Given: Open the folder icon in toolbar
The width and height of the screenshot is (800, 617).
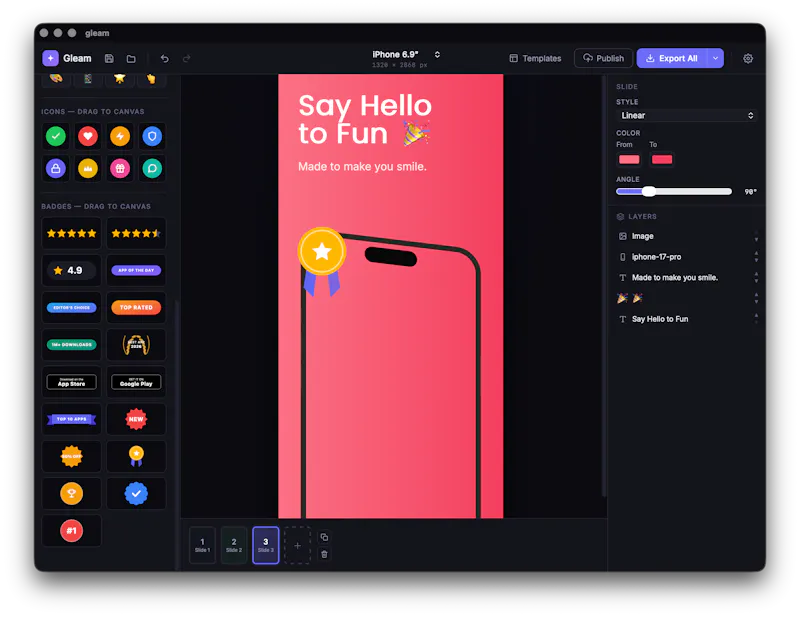Looking at the screenshot, I should tap(131, 59).
